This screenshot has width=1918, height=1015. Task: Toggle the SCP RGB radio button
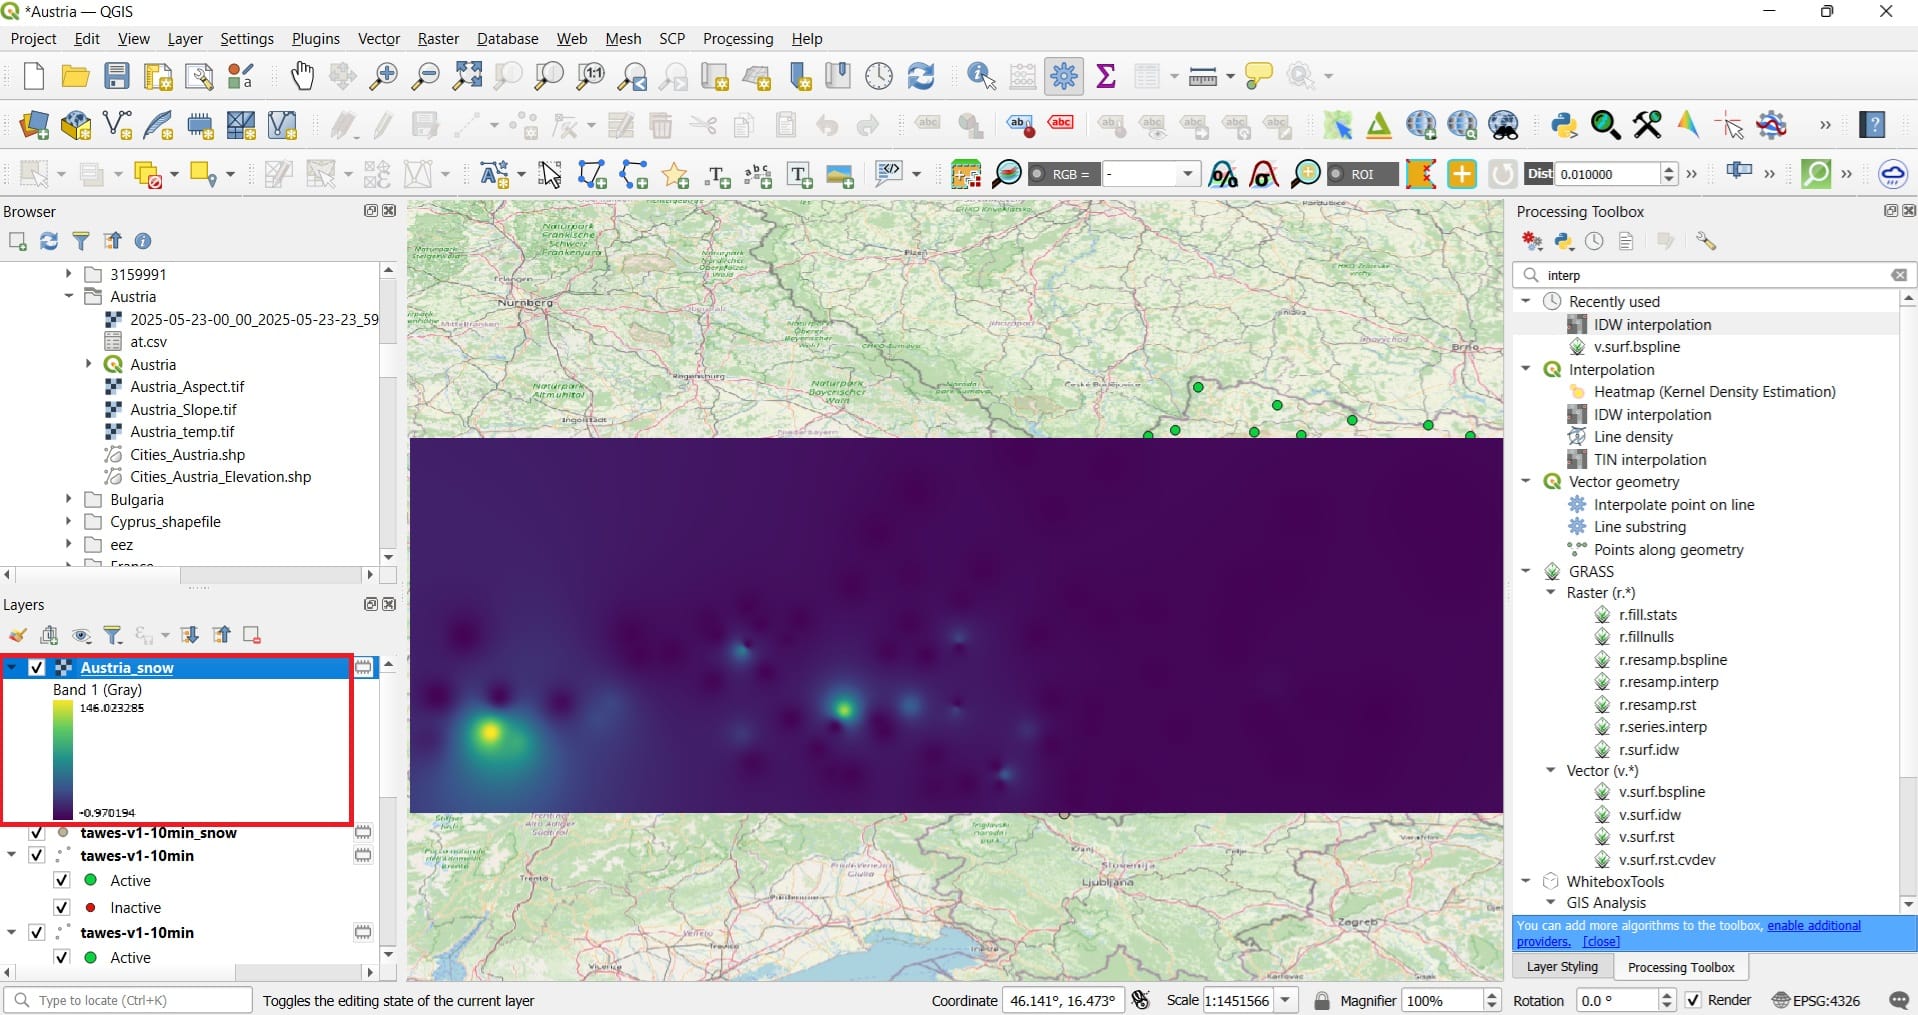1037,174
